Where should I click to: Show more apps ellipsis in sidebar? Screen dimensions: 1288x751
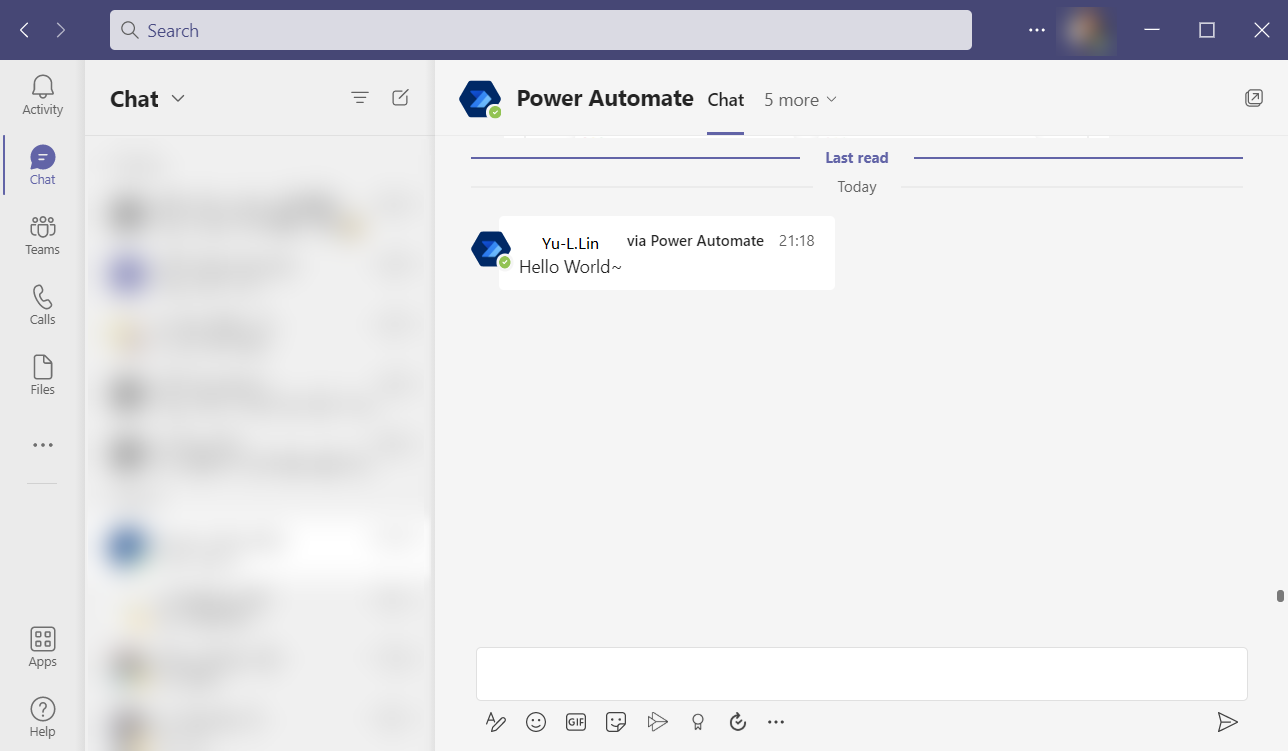[42, 445]
